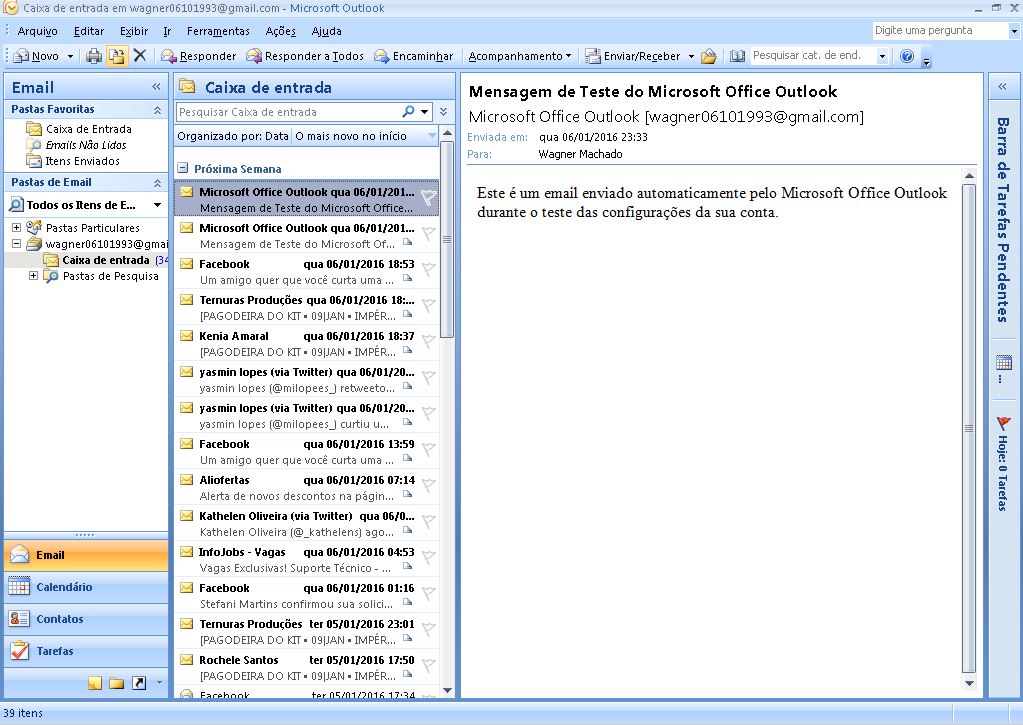Image resolution: width=1023 pixels, height=725 pixels.
Task: Toggle the flag on InfoJobs - Vagas message
Action: [x=429, y=557]
